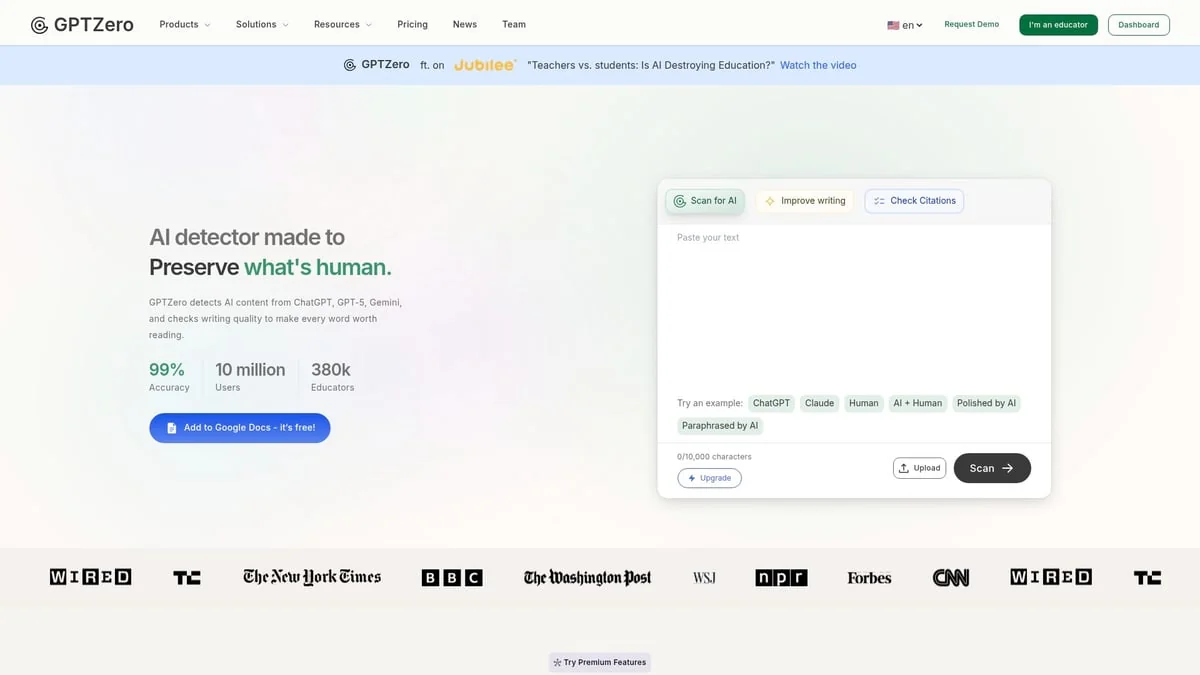The image size is (1200, 675).
Task: Open the language selector showing en
Action: coord(905,24)
